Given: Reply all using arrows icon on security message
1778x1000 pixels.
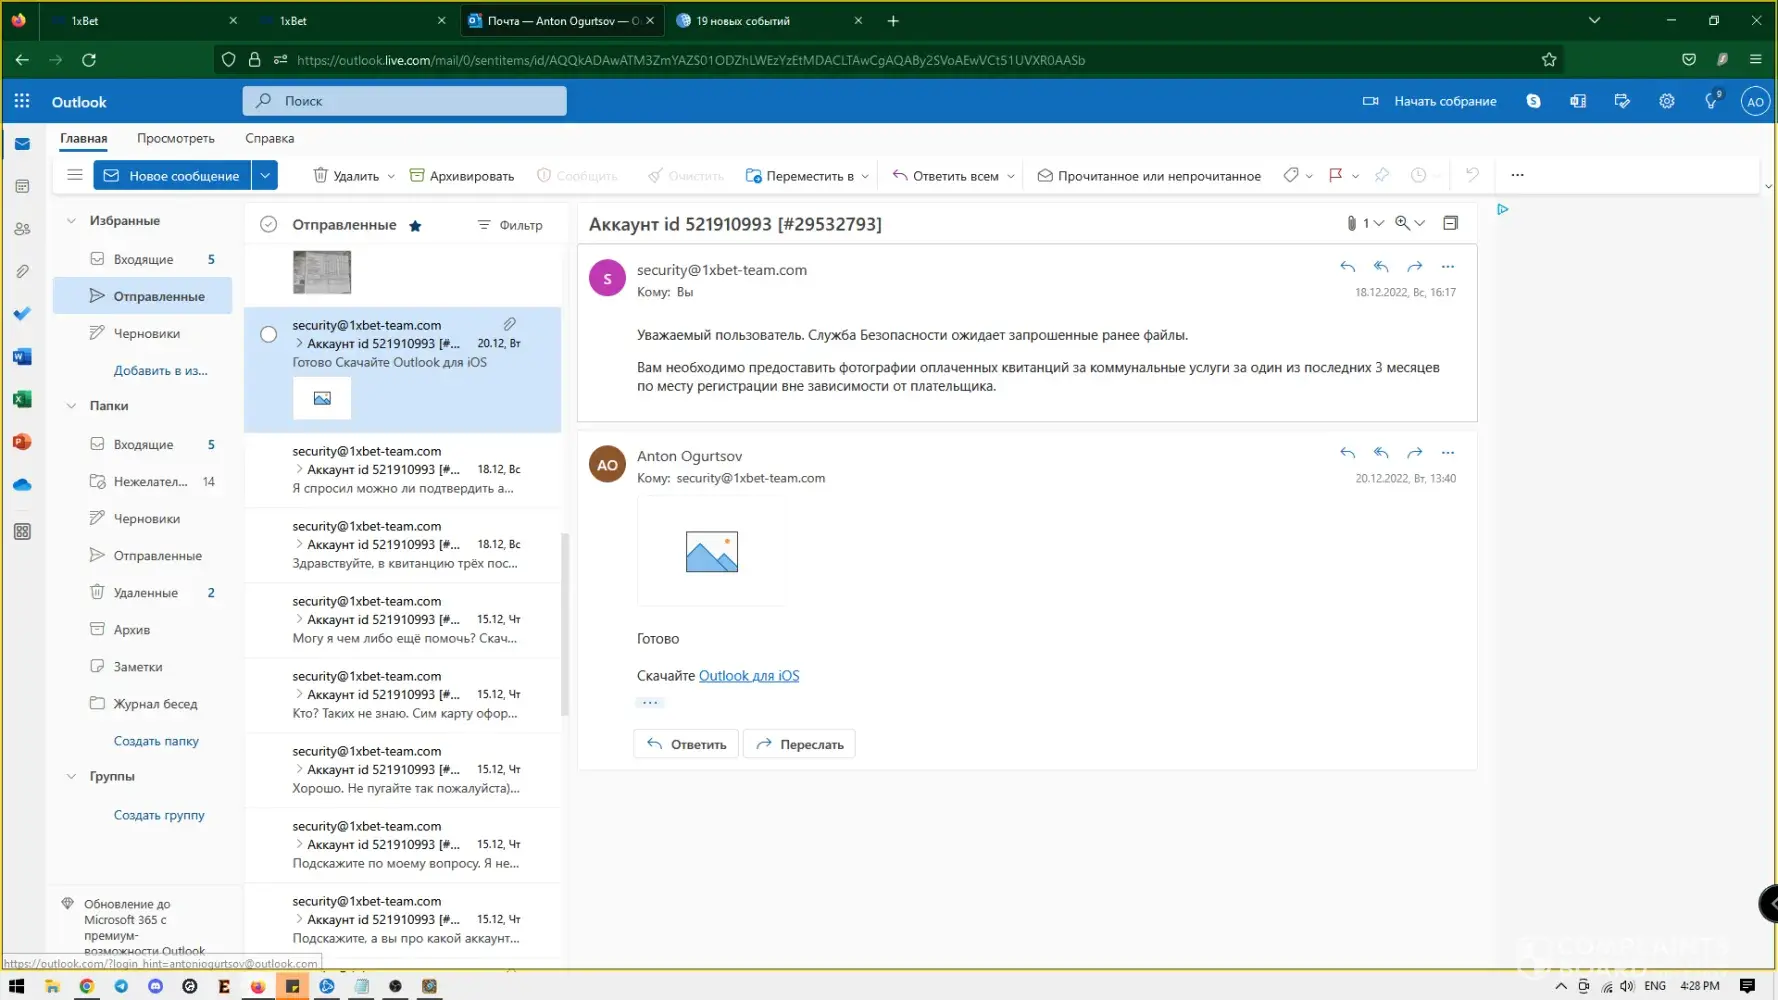Looking at the screenshot, I should click(1381, 267).
